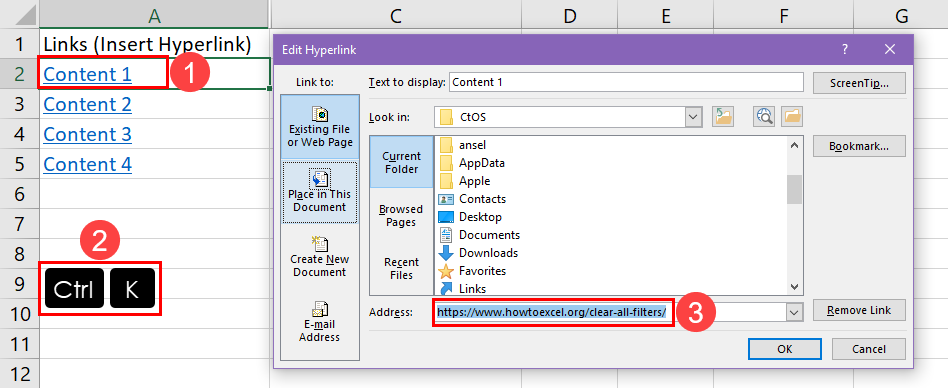
Task: Select row 1 header
Action: (19, 44)
